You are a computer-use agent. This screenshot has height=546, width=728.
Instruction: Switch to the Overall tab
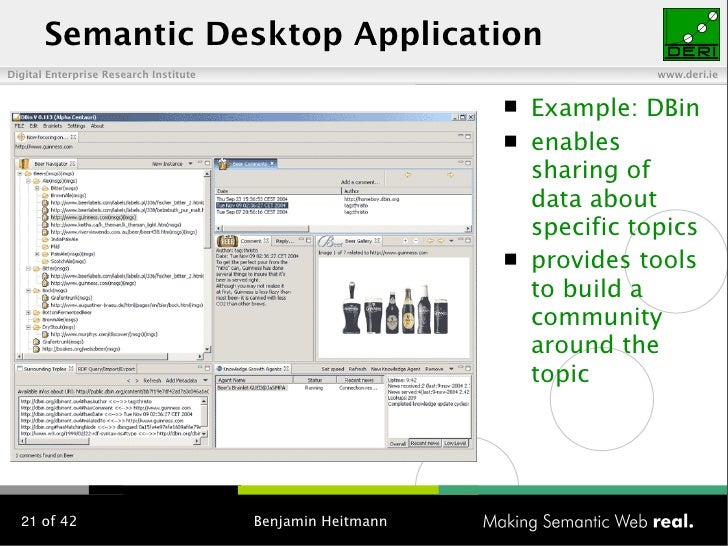[x=397, y=443]
